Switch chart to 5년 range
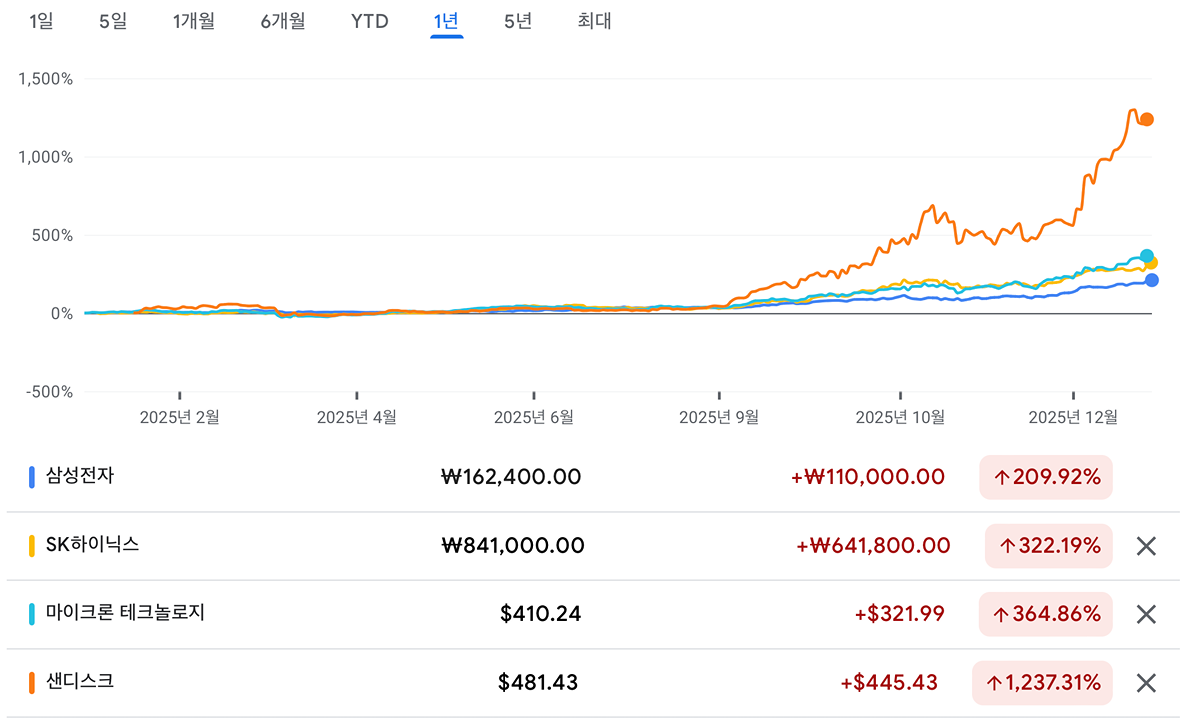This screenshot has width=1200, height=721. click(518, 21)
